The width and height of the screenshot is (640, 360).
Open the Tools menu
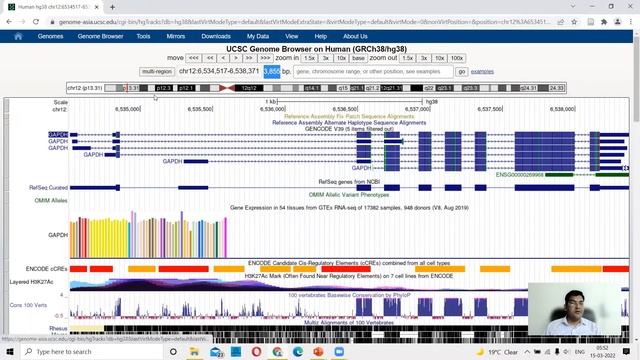(x=143, y=36)
